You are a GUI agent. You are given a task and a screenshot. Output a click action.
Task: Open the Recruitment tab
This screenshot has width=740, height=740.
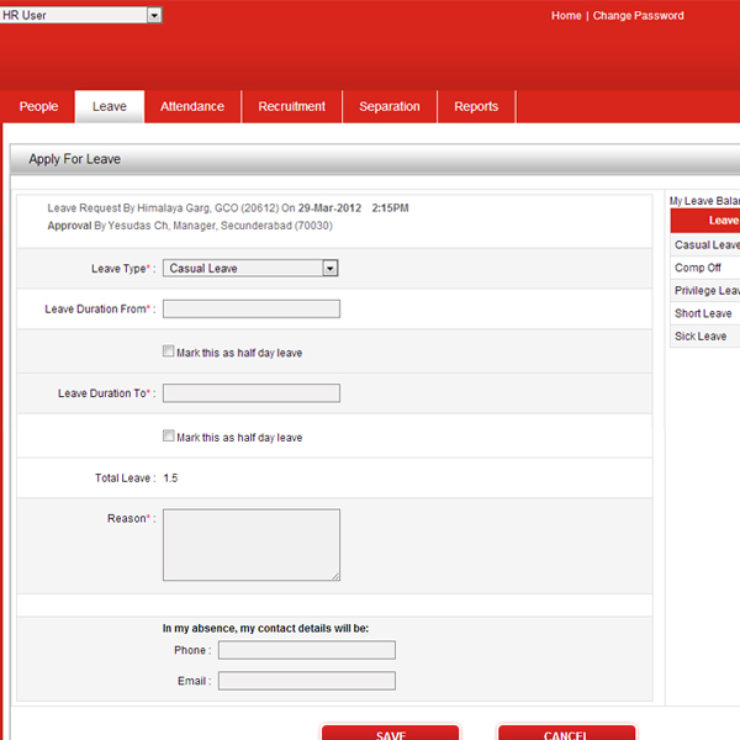[x=291, y=107]
